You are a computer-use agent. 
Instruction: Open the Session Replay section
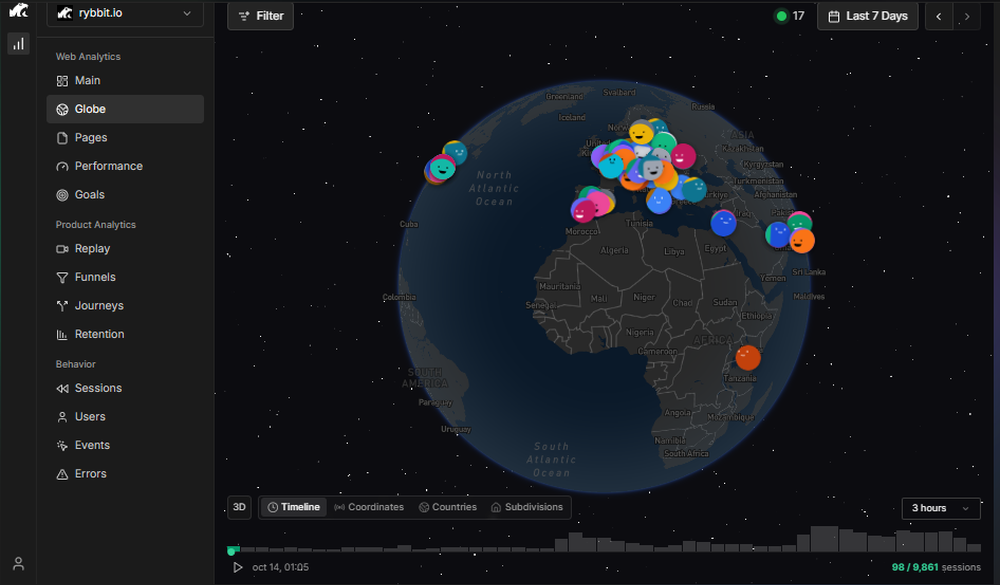point(91,248)
